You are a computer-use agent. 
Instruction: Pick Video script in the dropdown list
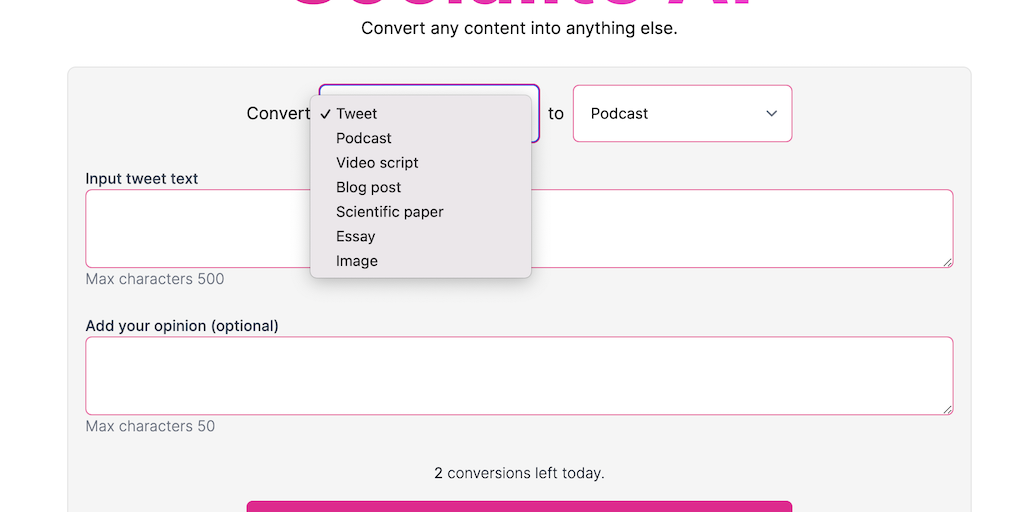(x=377, y=163)
